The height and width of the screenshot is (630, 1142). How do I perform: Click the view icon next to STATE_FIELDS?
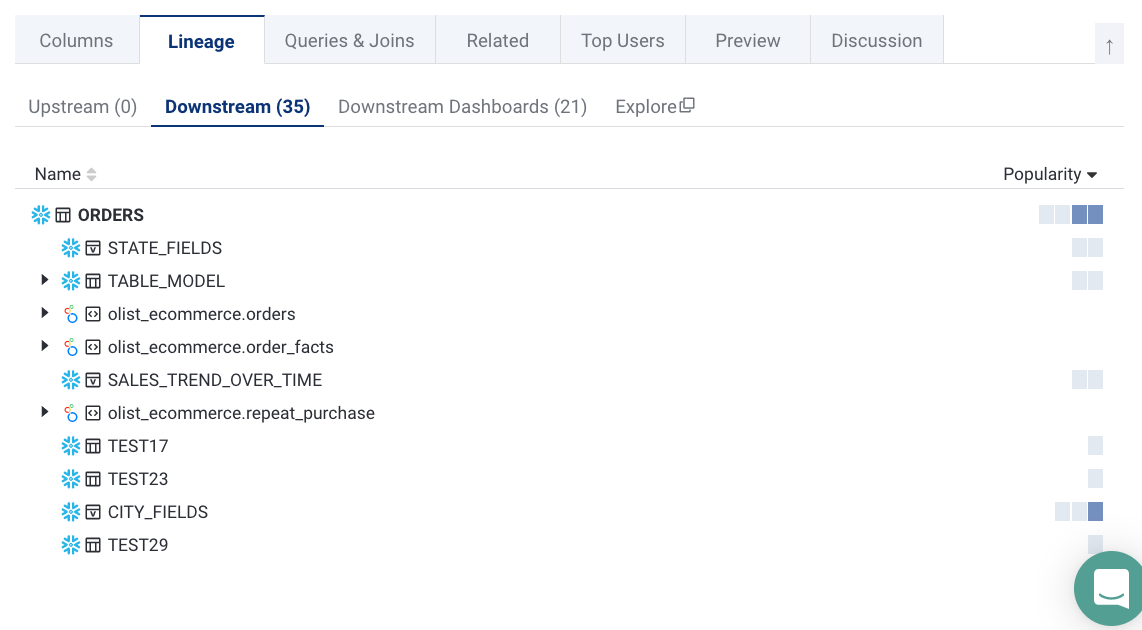93,248
